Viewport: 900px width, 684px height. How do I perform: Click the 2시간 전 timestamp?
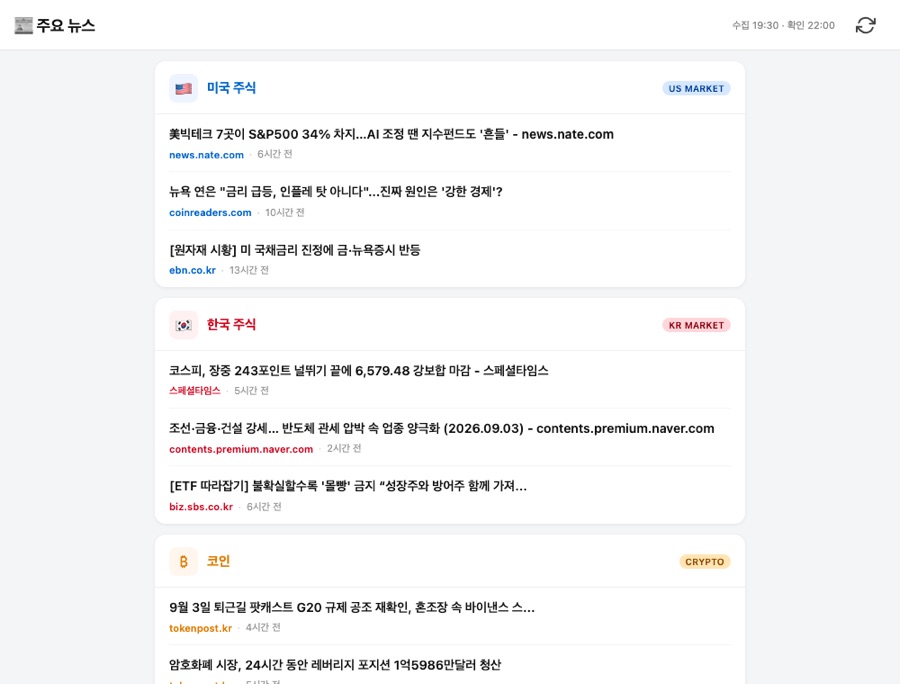pyautogui.click(x=344, y=449)
